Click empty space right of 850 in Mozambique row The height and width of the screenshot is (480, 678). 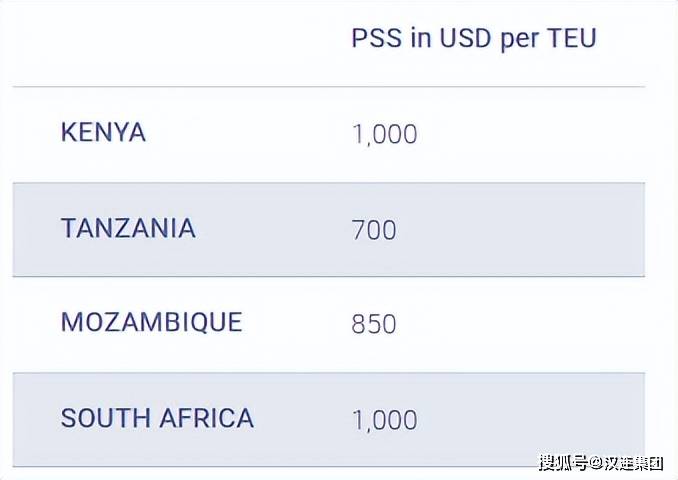519,324
